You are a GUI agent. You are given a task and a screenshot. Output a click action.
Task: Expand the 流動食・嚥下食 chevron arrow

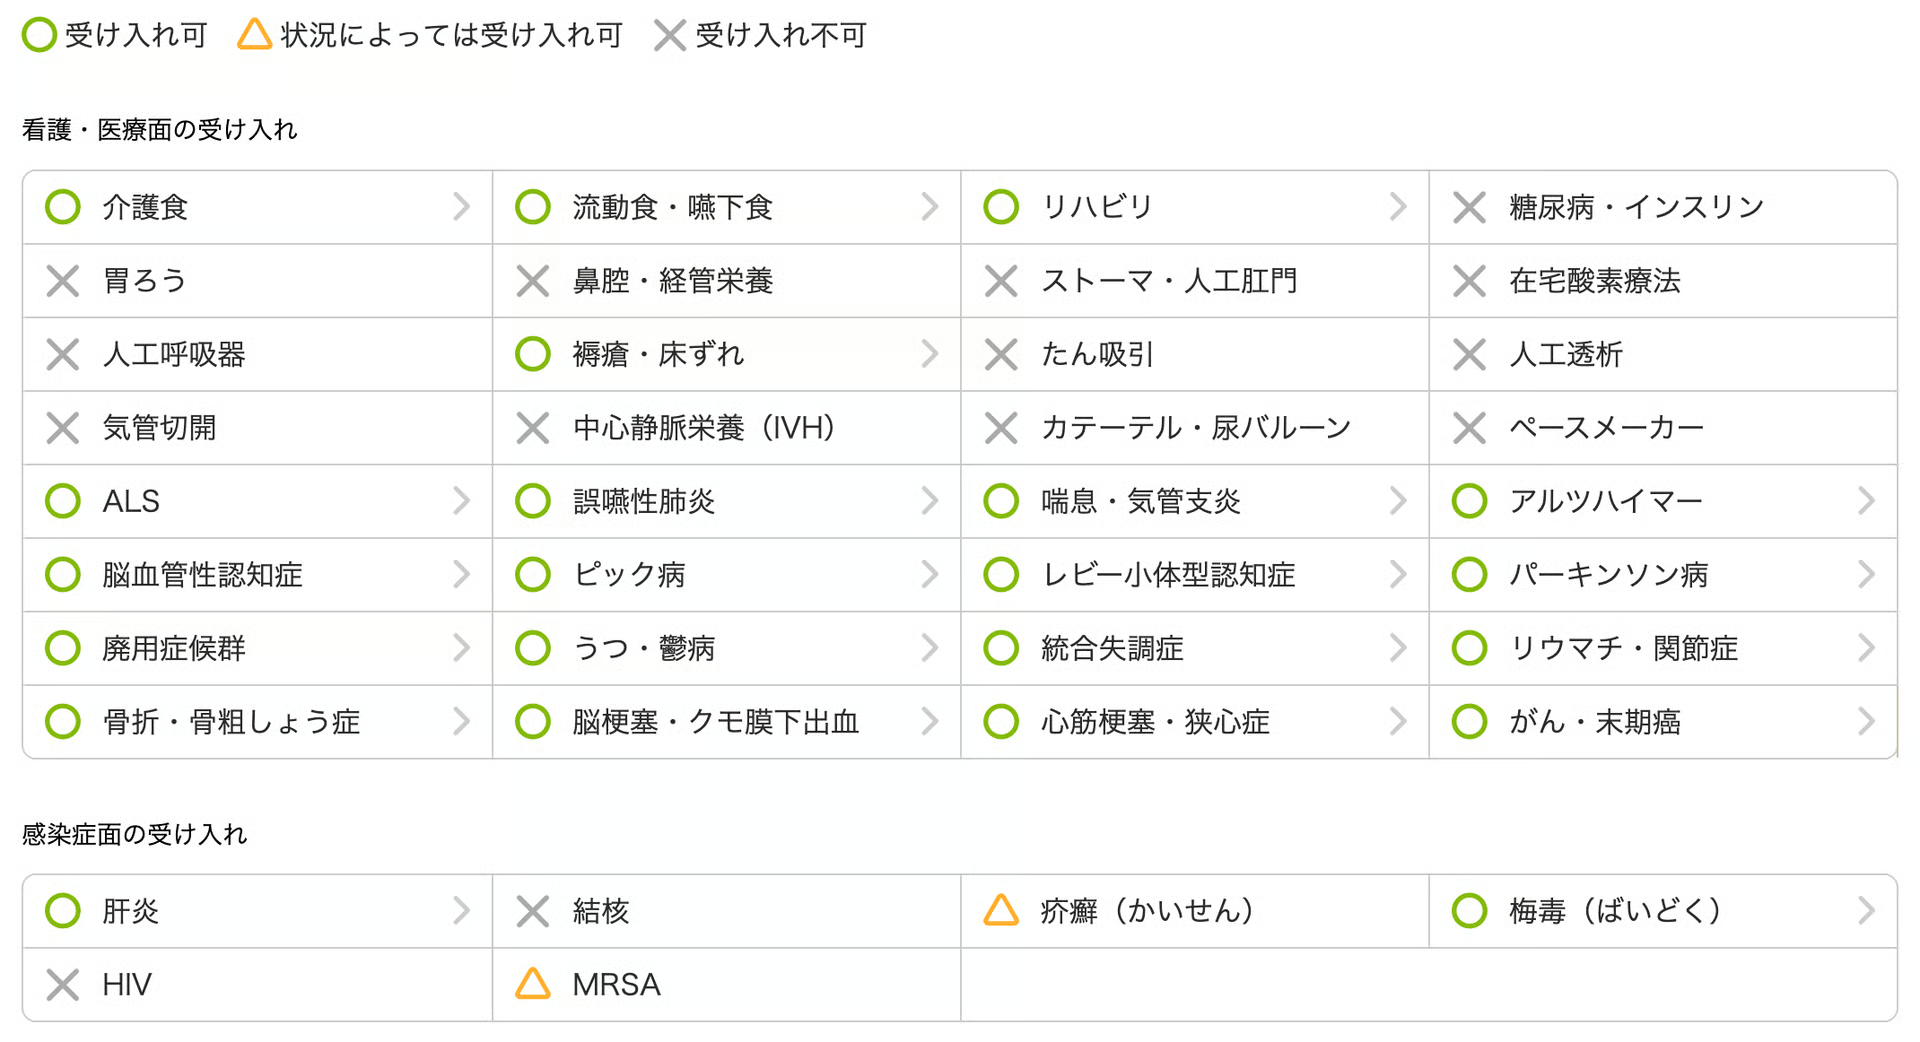tap(930, 207)
